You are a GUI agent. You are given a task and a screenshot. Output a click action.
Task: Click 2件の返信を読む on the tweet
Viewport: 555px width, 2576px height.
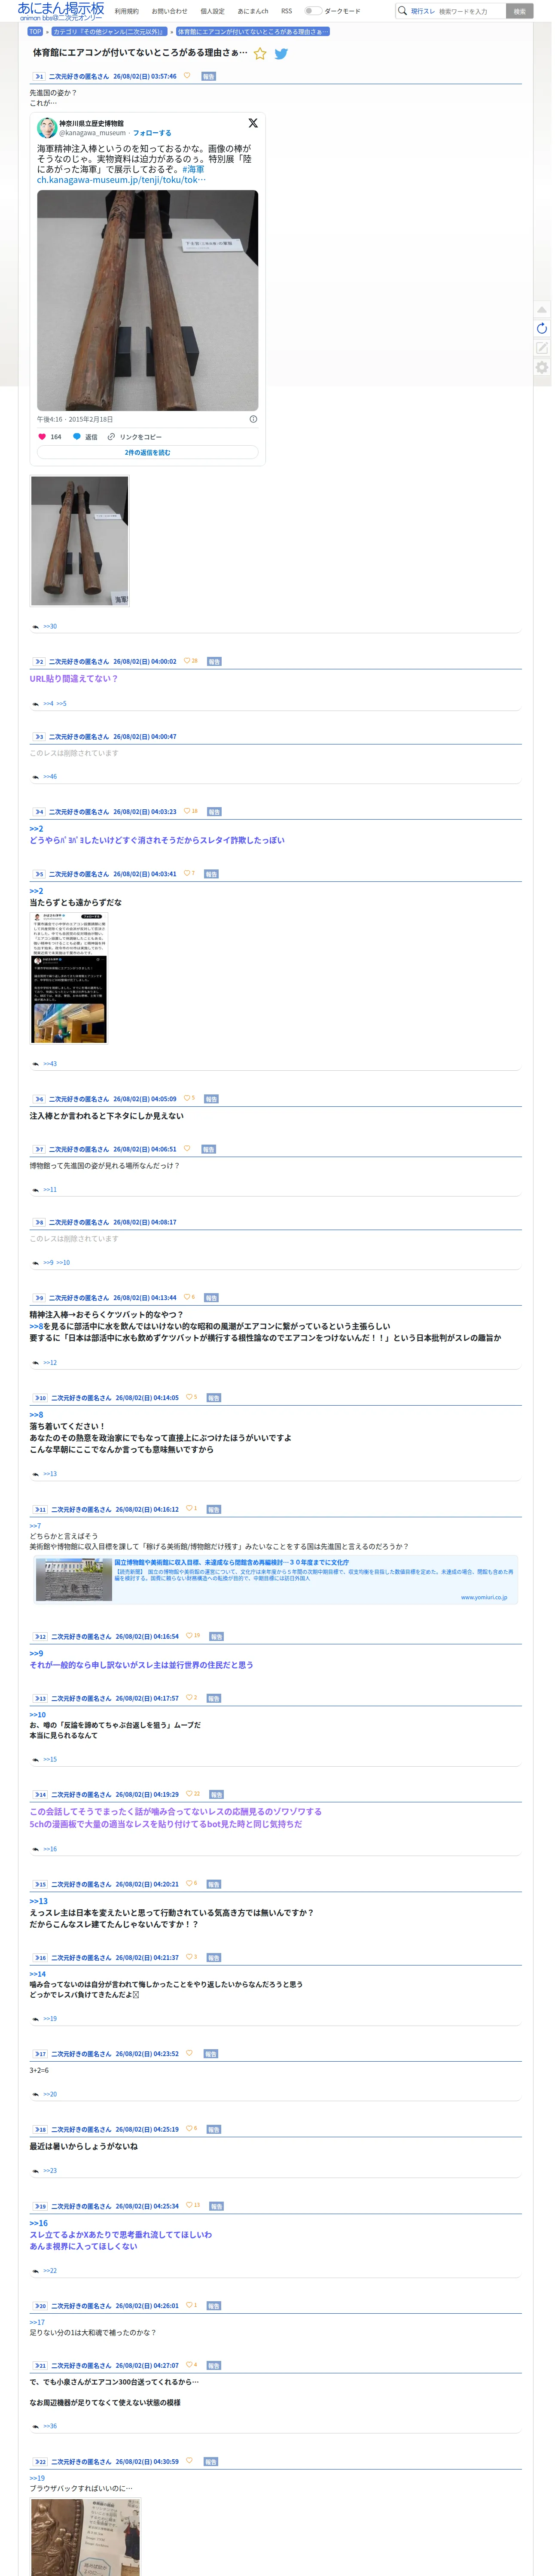148,453
